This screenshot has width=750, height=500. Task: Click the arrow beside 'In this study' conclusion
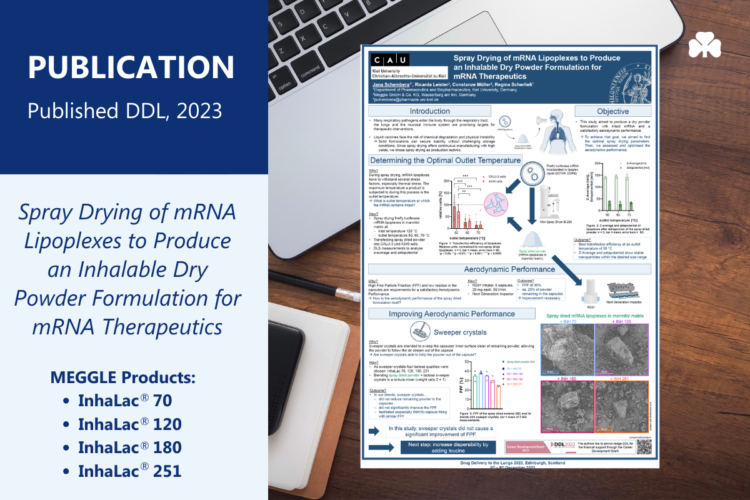coord(374,431)
